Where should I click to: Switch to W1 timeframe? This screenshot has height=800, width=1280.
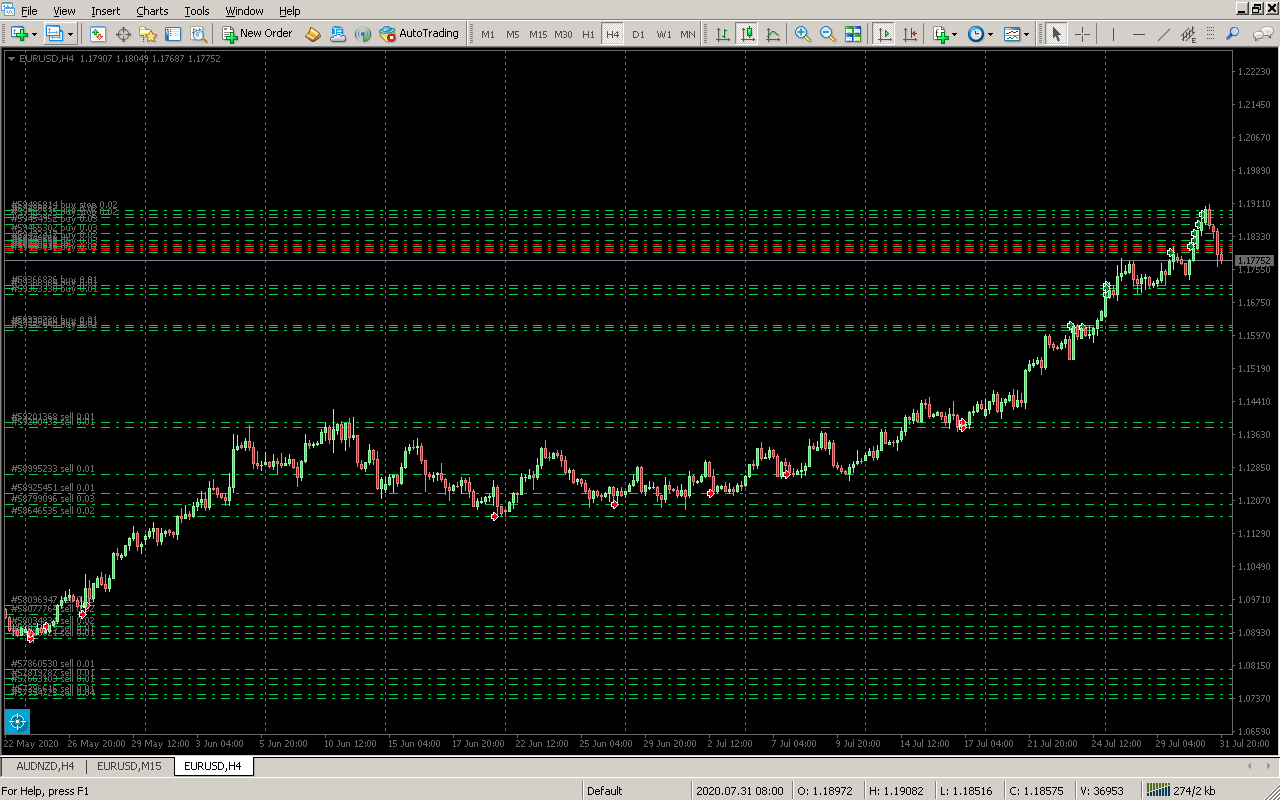pos(664,34)
